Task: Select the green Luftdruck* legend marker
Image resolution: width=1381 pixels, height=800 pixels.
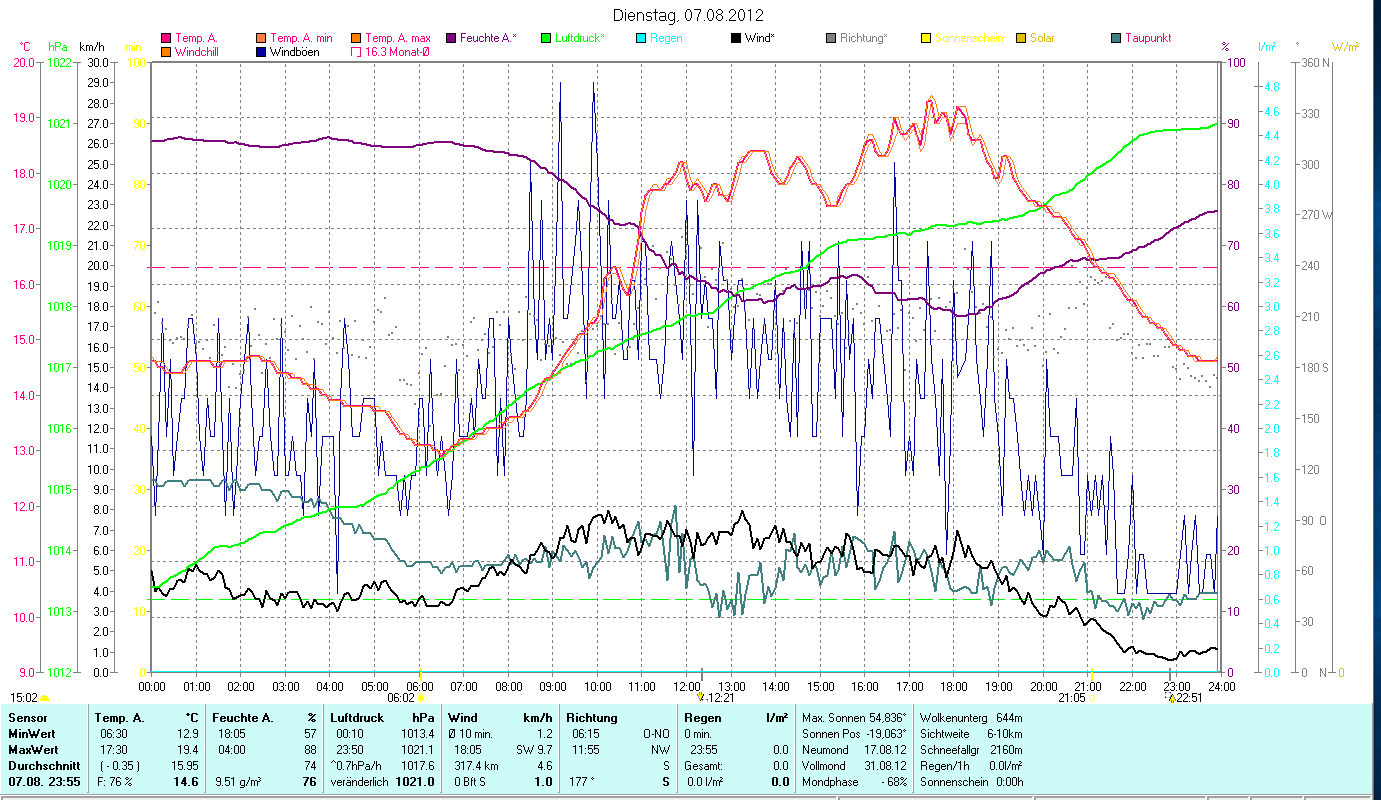Action: [x=546, y=39]
